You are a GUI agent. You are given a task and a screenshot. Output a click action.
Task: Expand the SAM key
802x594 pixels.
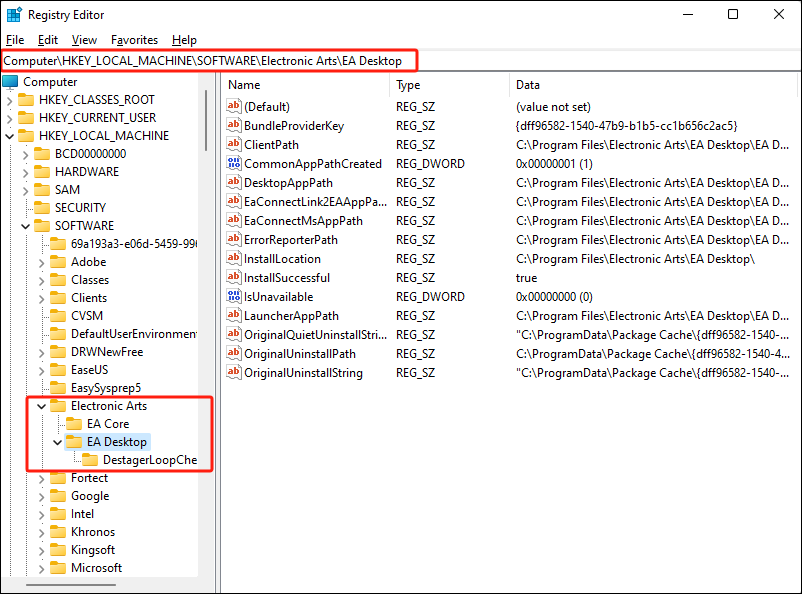(26, 191)
